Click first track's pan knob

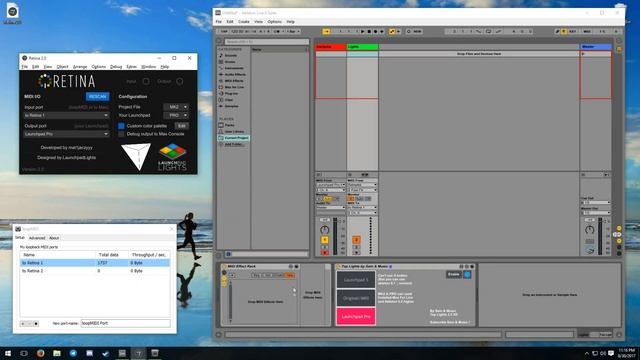click(324, 230)
